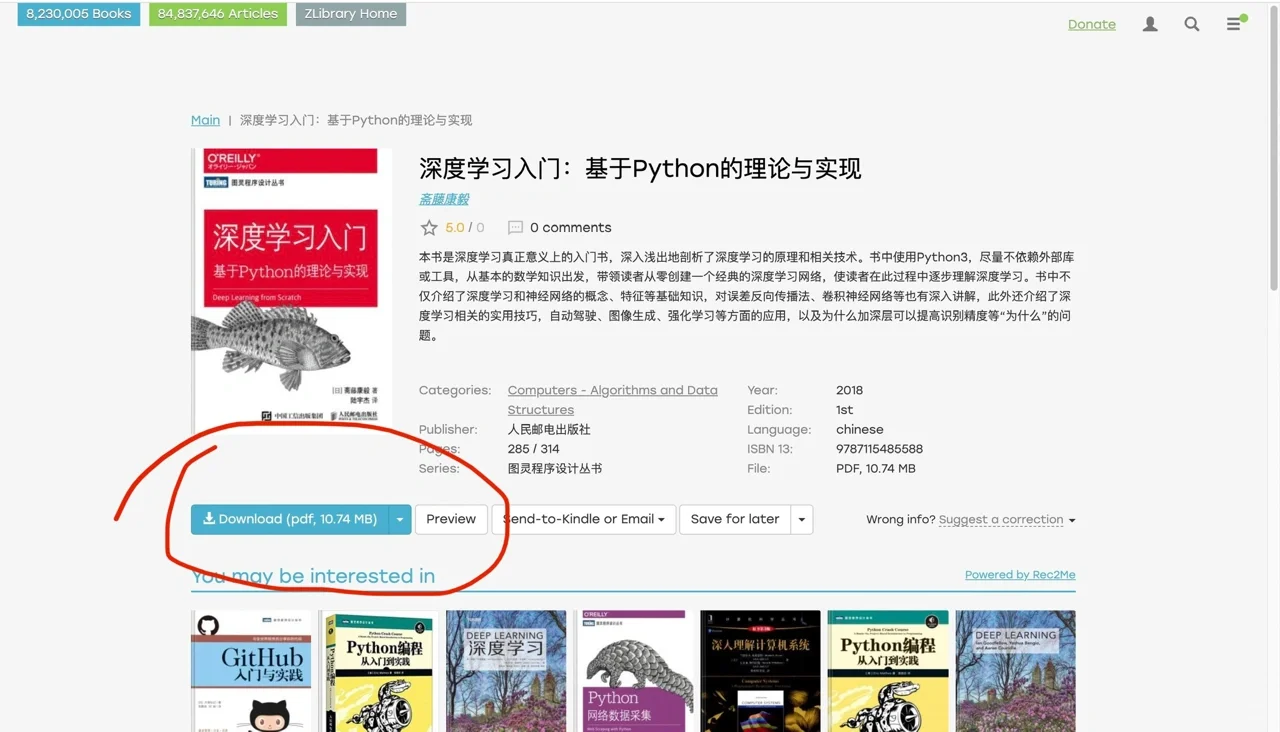
Task: Click the Powered by Rec2Me link
Action: click(x=1020, y=575)
